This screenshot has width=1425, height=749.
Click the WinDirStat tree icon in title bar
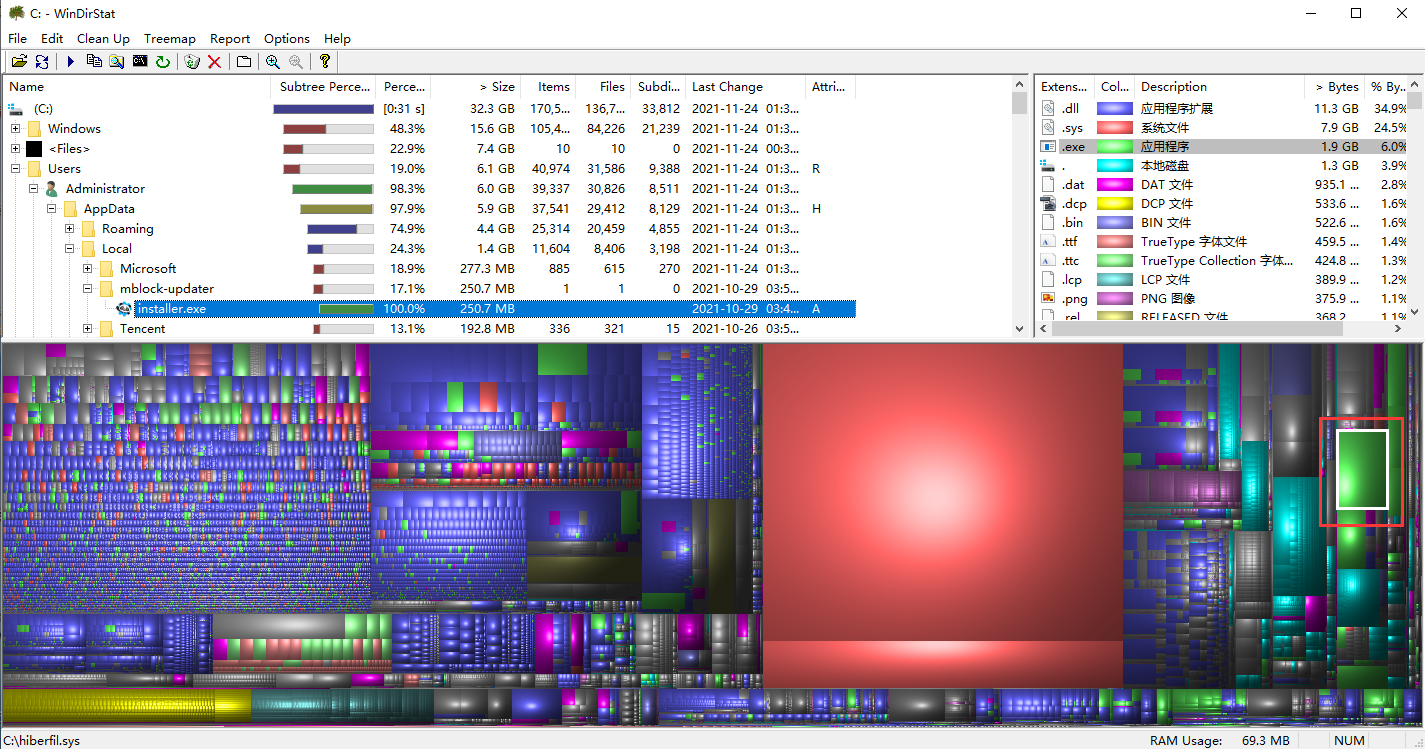tap(16, 13)
